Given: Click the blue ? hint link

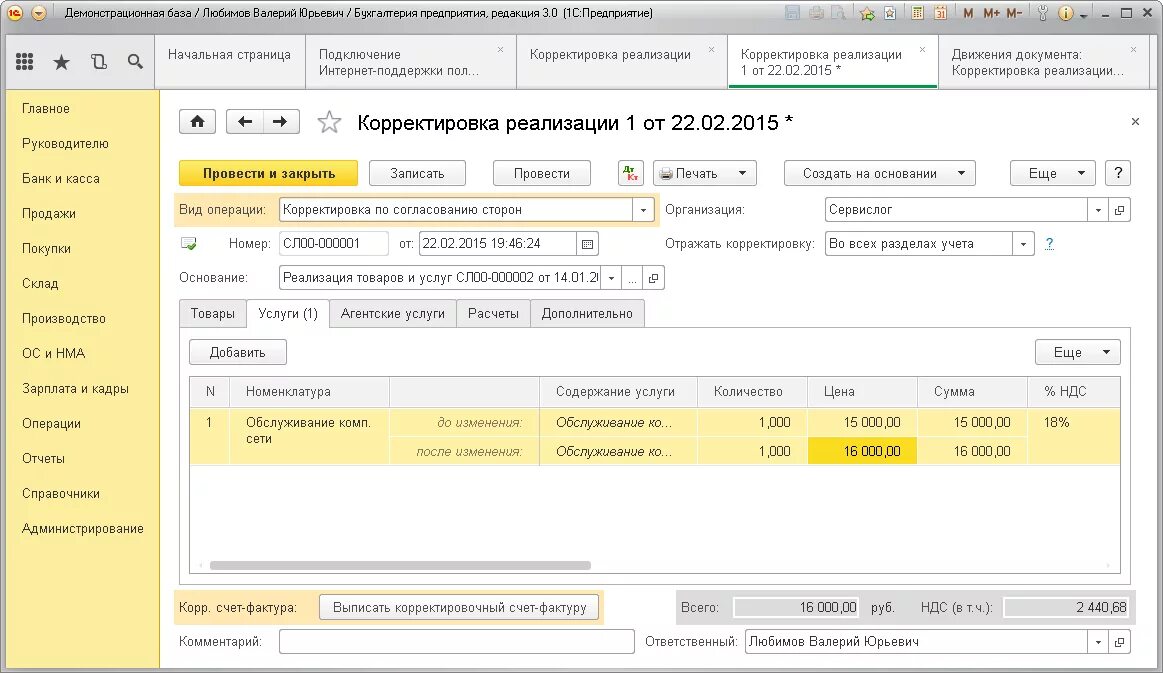Looking at the screenshot, I should pyautogui.click(x=1050, y=243).
